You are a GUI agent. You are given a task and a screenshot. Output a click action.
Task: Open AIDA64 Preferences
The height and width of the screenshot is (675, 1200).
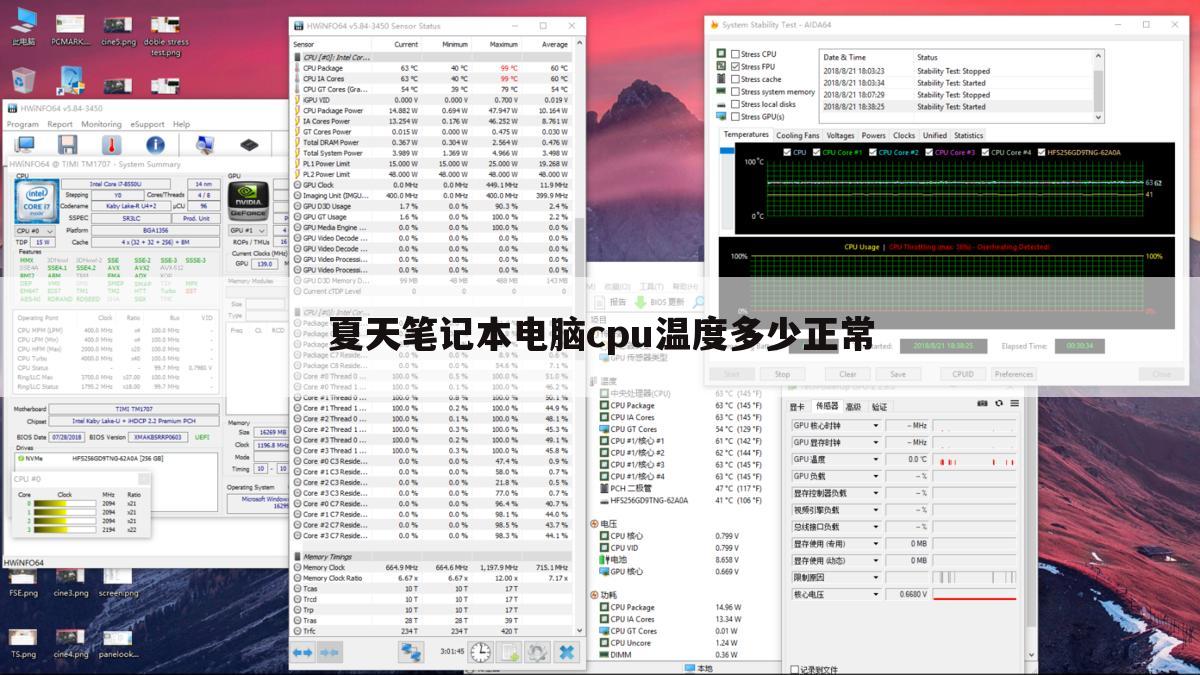1014,374
